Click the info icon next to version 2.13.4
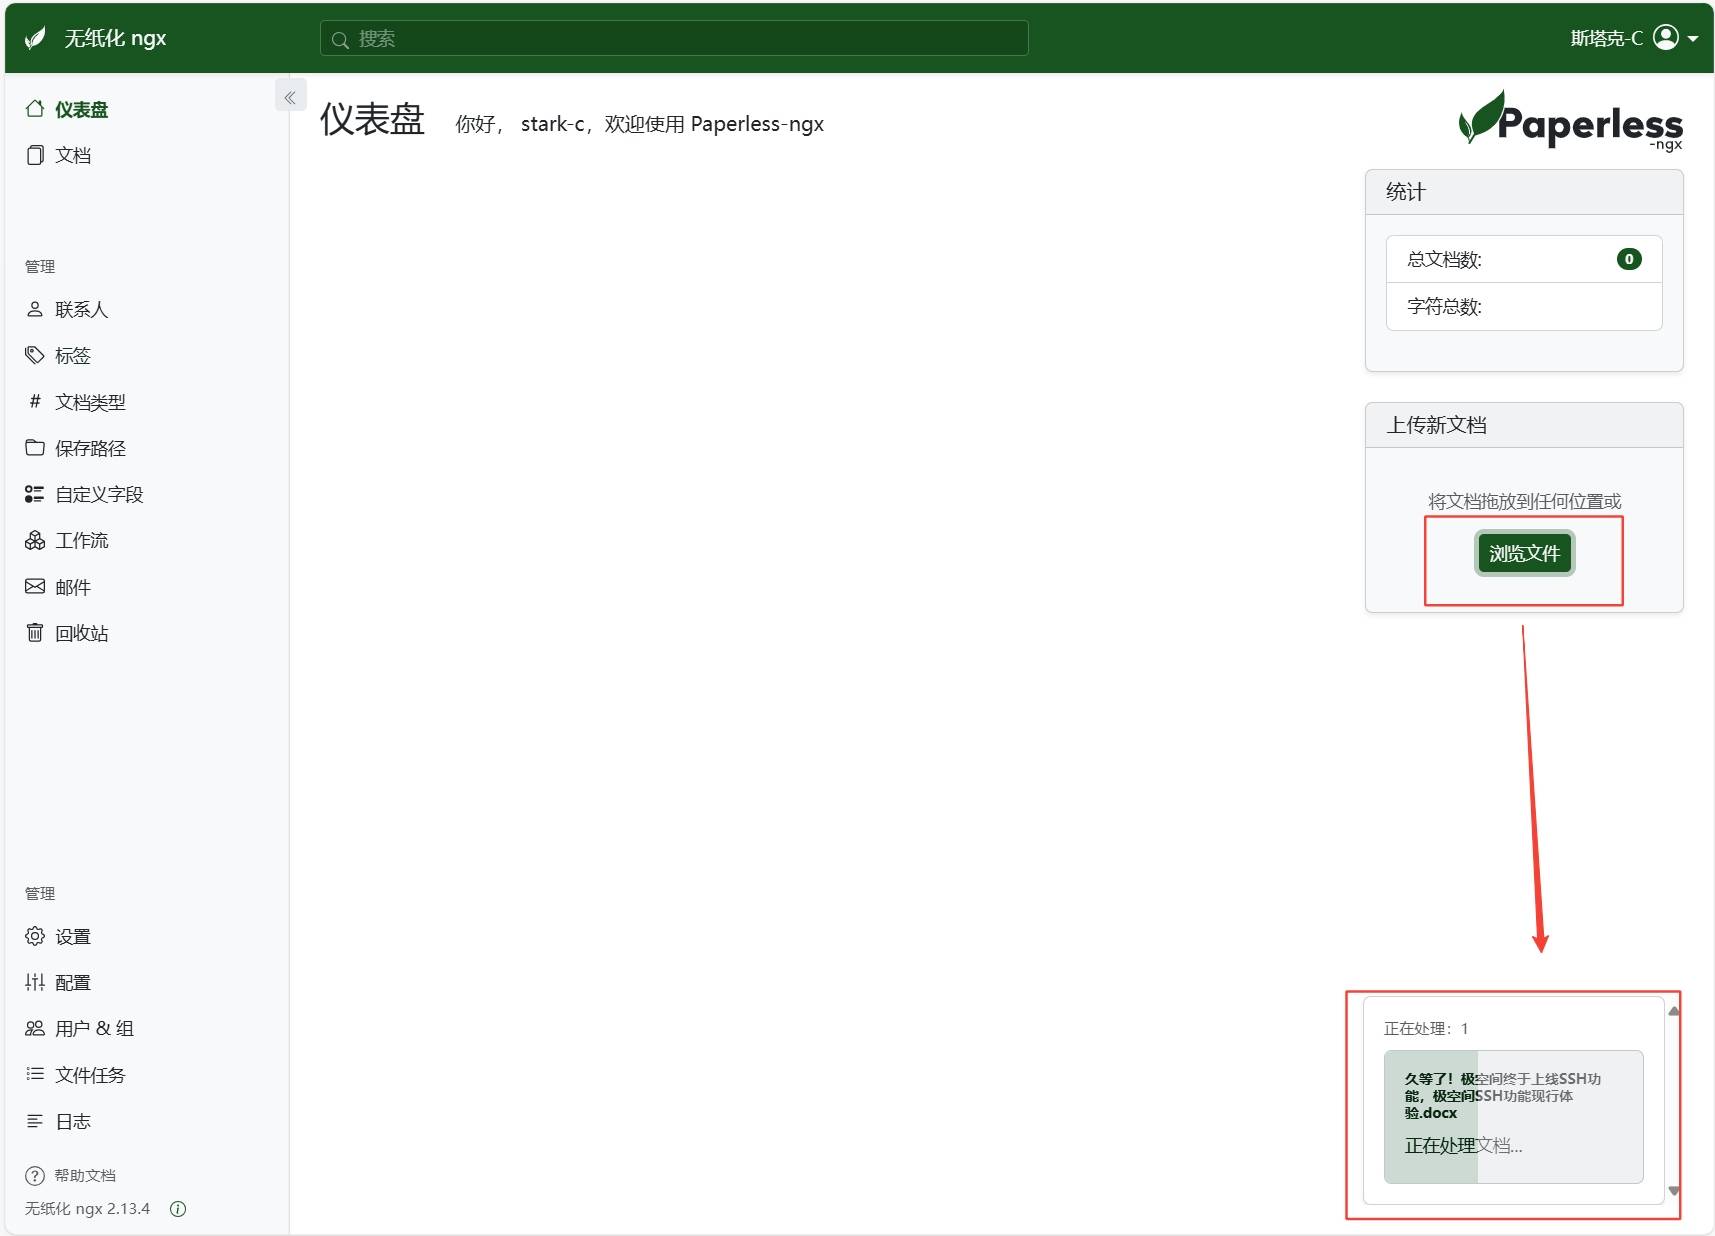The width and height of the screenshot is (1715, 1236). [x=178, y=1209]
